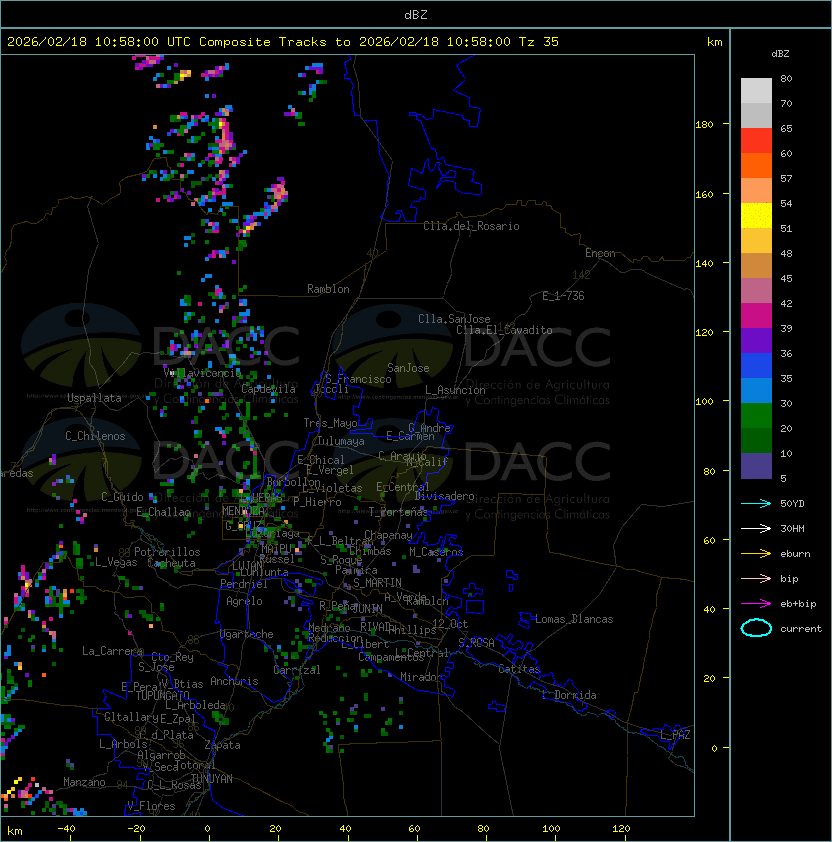Pick the bright yellow dBZ swatch
Viewport: 832px width, 842px height.
pyautogui.click(x=756, y=216)
